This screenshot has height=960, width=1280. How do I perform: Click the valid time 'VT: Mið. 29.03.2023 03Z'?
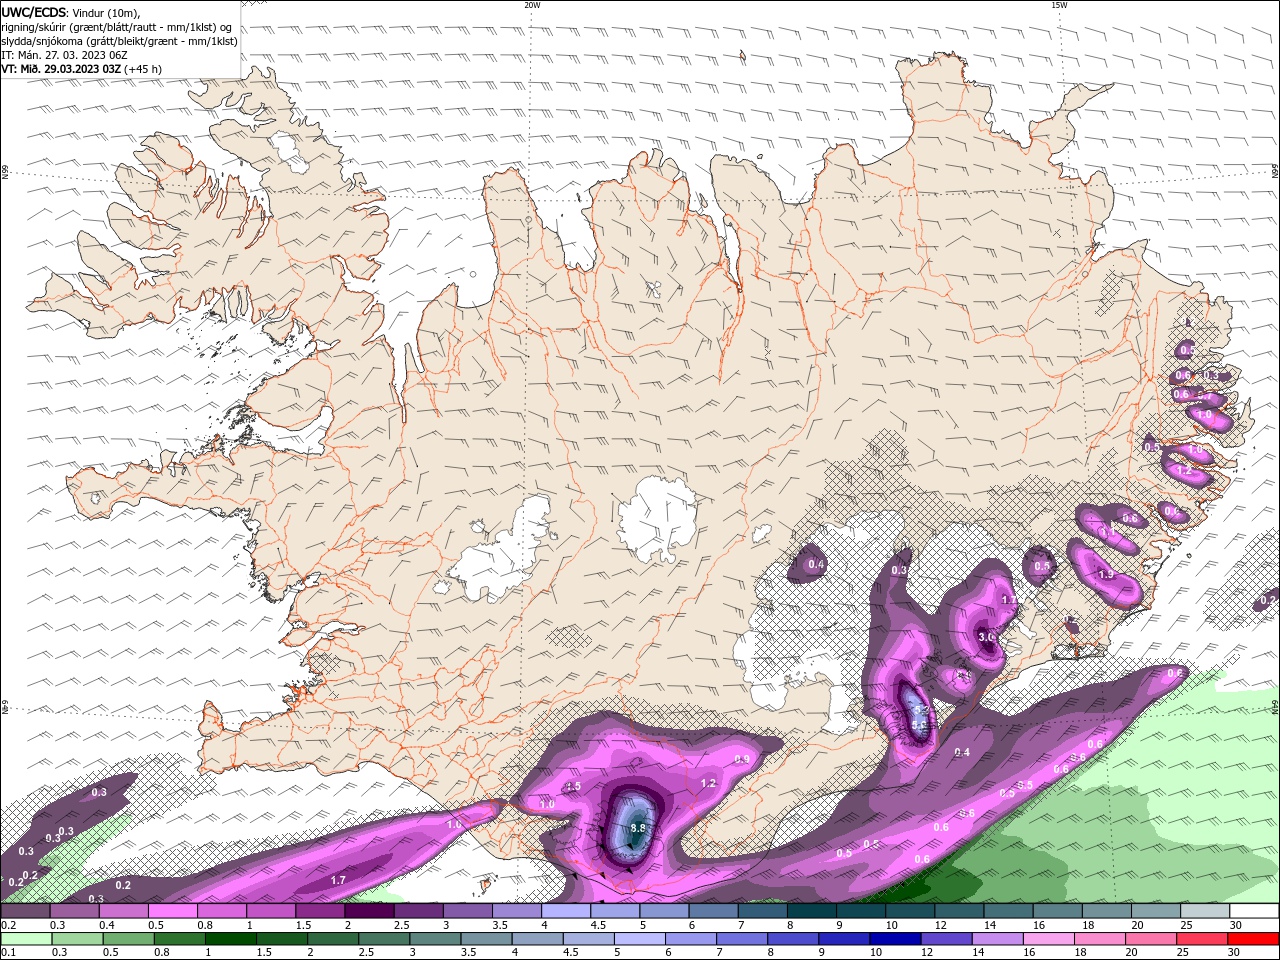(x=61, y=69)
